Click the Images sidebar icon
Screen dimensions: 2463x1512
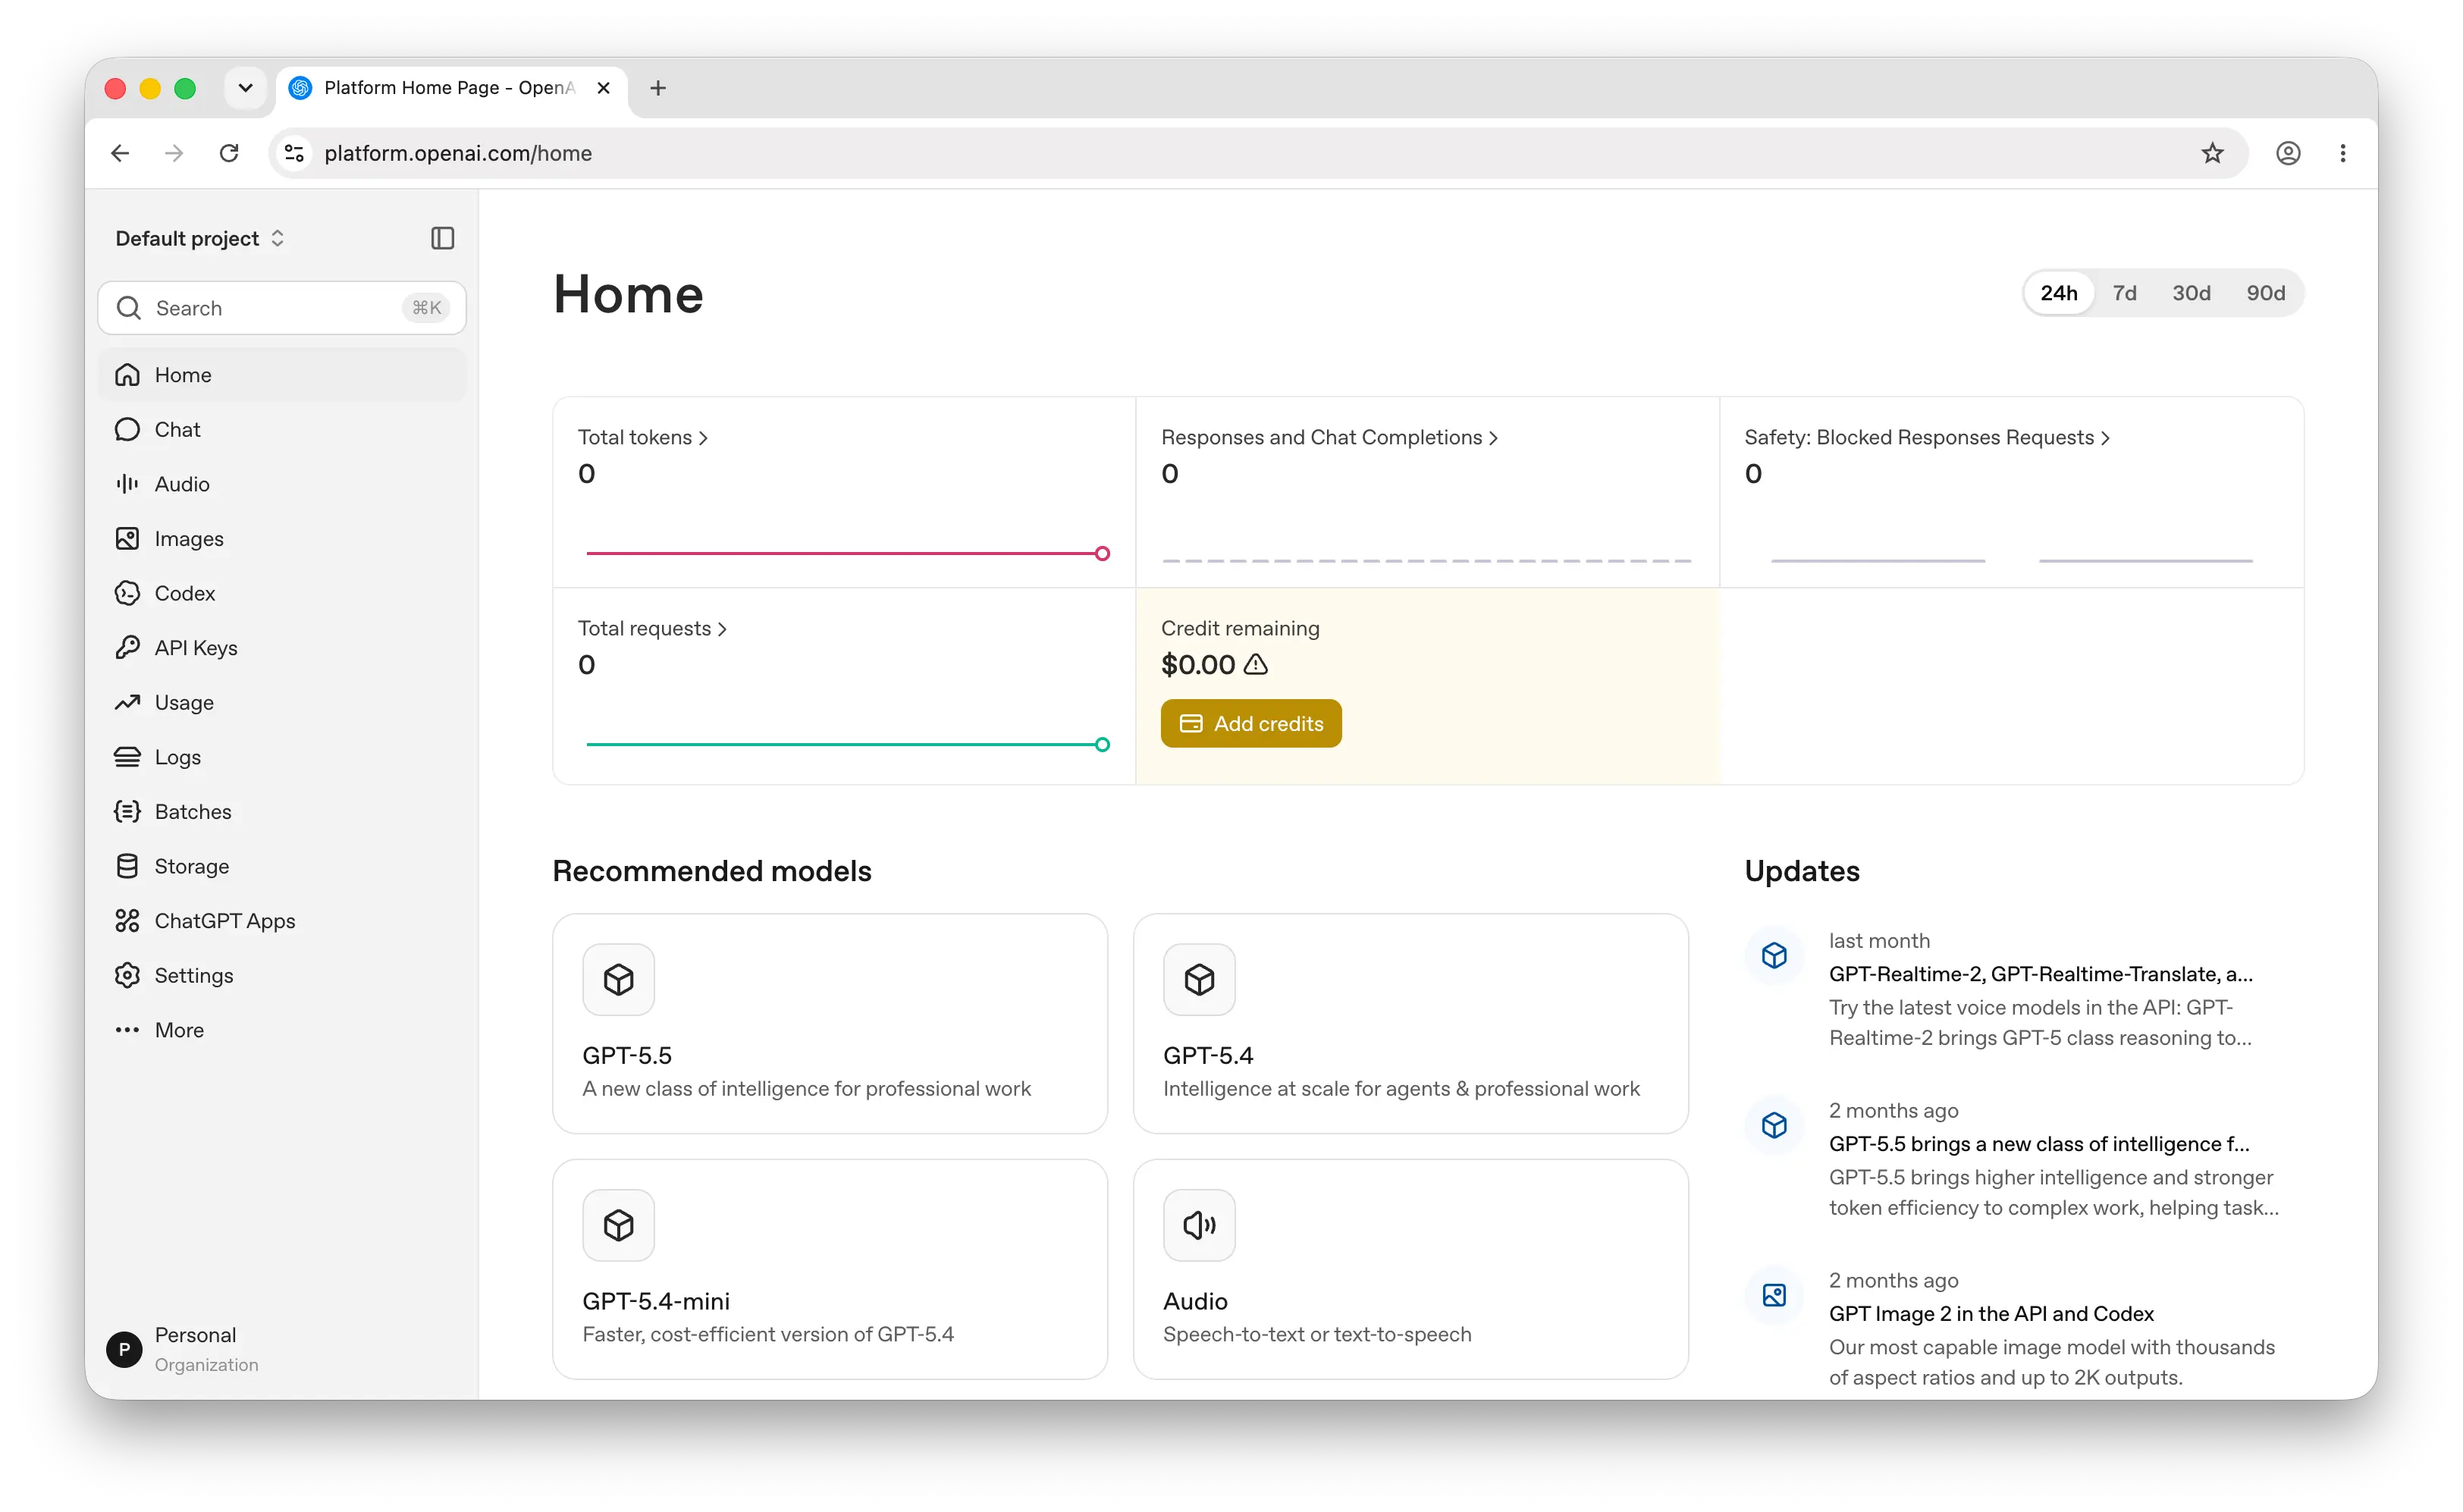tap(127, 539)
